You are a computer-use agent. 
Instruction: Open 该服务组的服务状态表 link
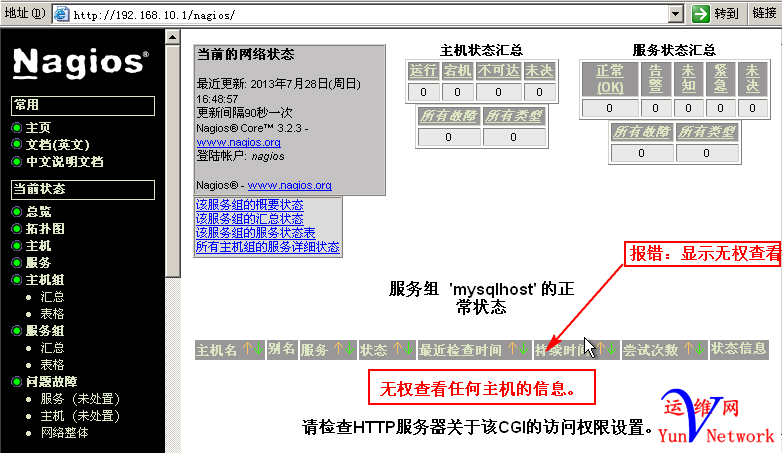click(x=255, y=232)
